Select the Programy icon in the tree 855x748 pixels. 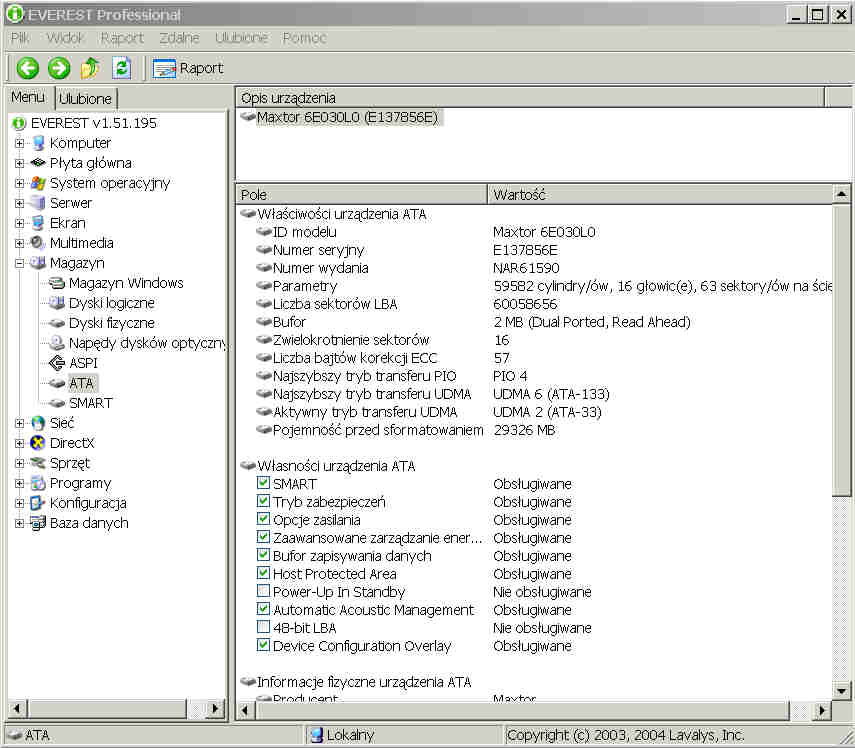[x=38, y=483]
